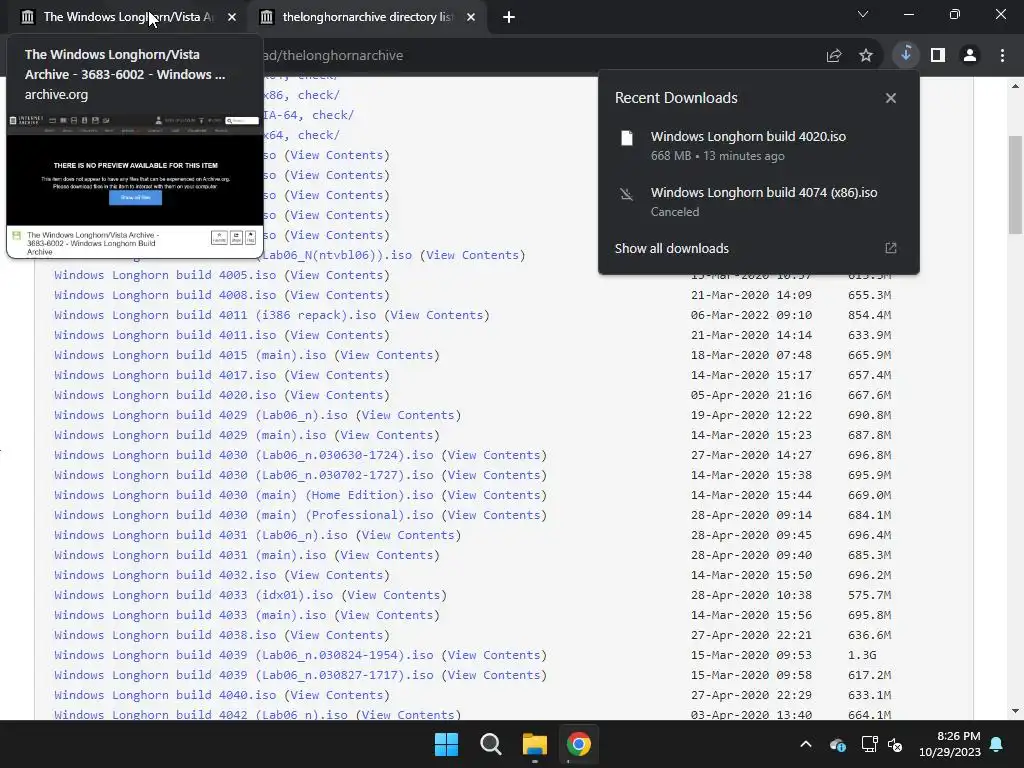
Task: Click the tab preview thumbnail of archive.org
Action: click(135, 185)
